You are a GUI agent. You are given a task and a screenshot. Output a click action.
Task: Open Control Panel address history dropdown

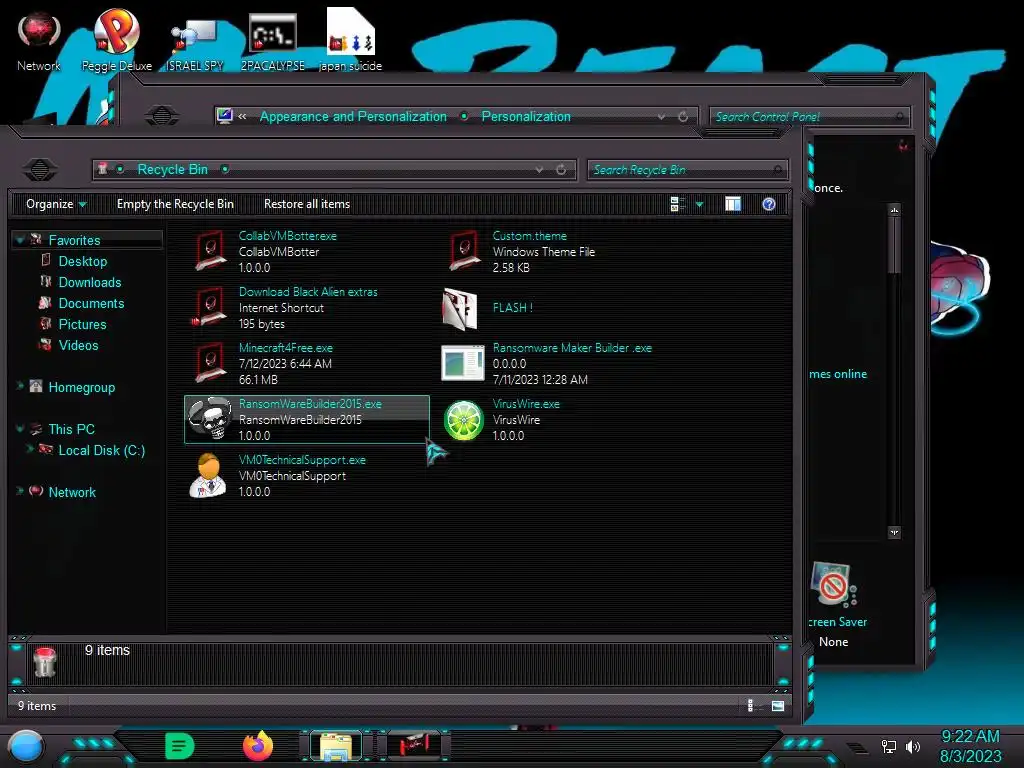pos(662,117)
